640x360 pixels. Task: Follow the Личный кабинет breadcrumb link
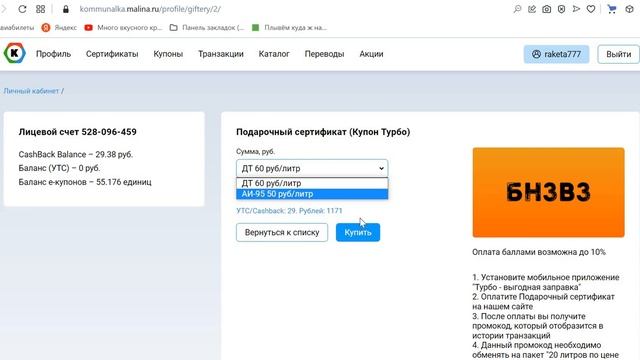tap(31, 91)
